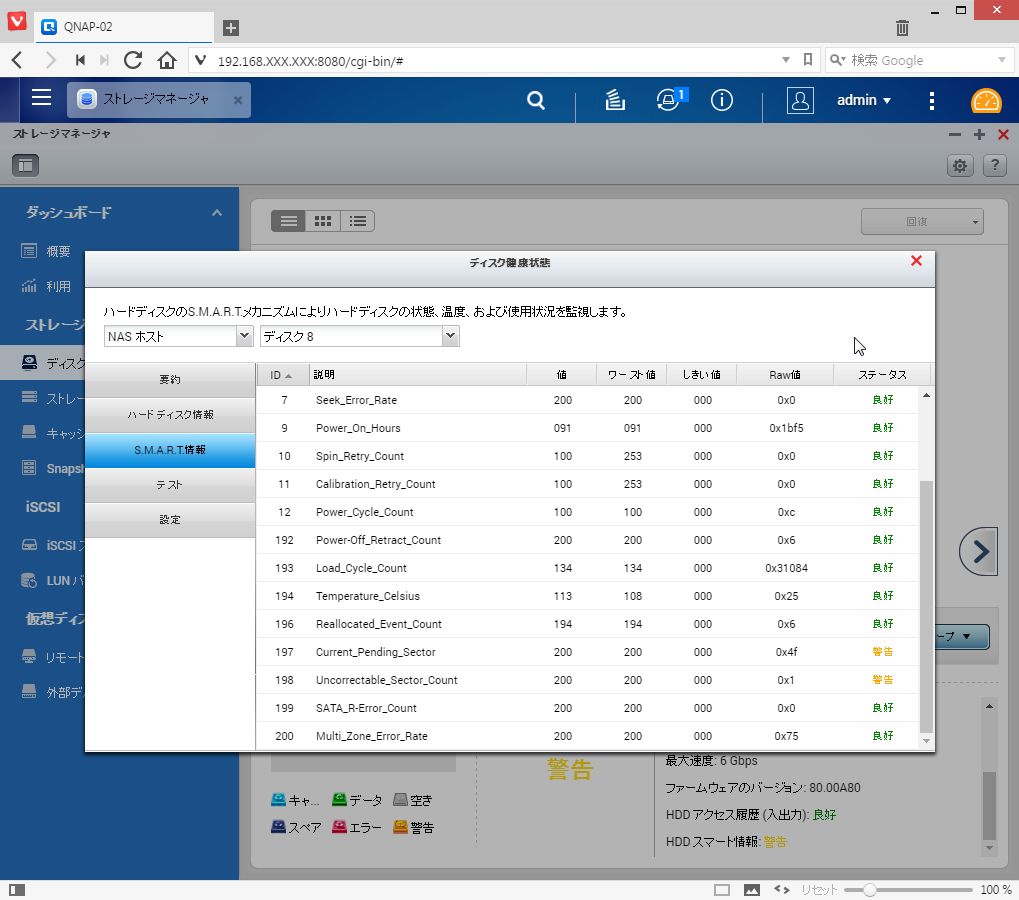Collapse the ダッシュボード sidebar section
This screenshot has height=900, width=1019.
pyautogui.click(x=216, y=212)
